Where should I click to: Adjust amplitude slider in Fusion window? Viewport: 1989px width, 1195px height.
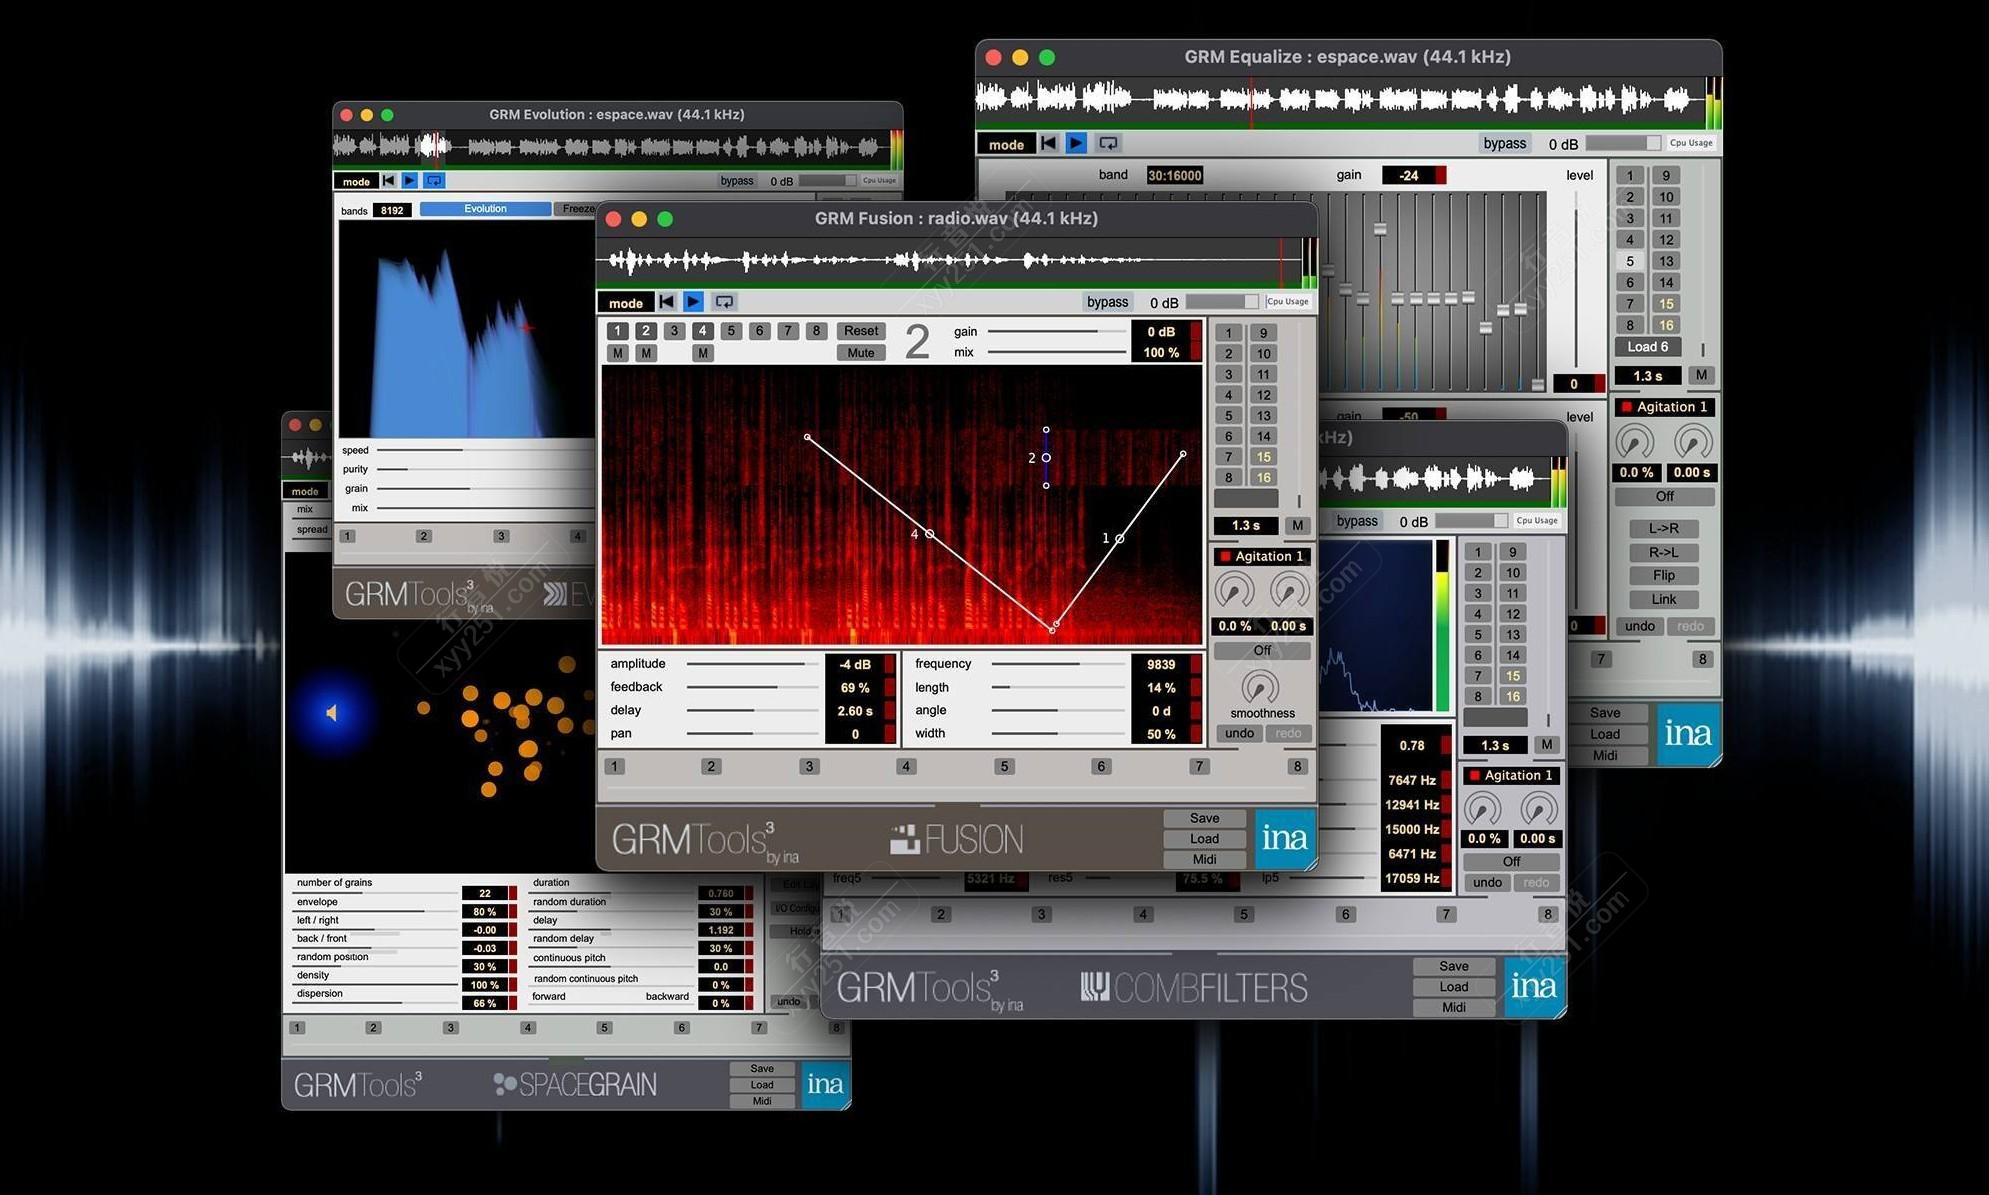point(753,664)
